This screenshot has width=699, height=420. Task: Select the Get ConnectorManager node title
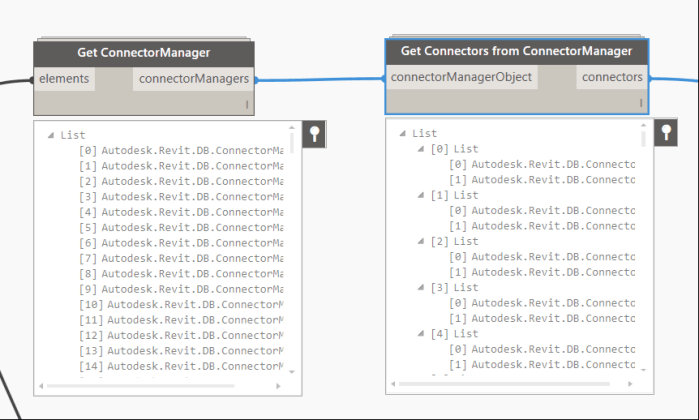click(x=143, y=53)
